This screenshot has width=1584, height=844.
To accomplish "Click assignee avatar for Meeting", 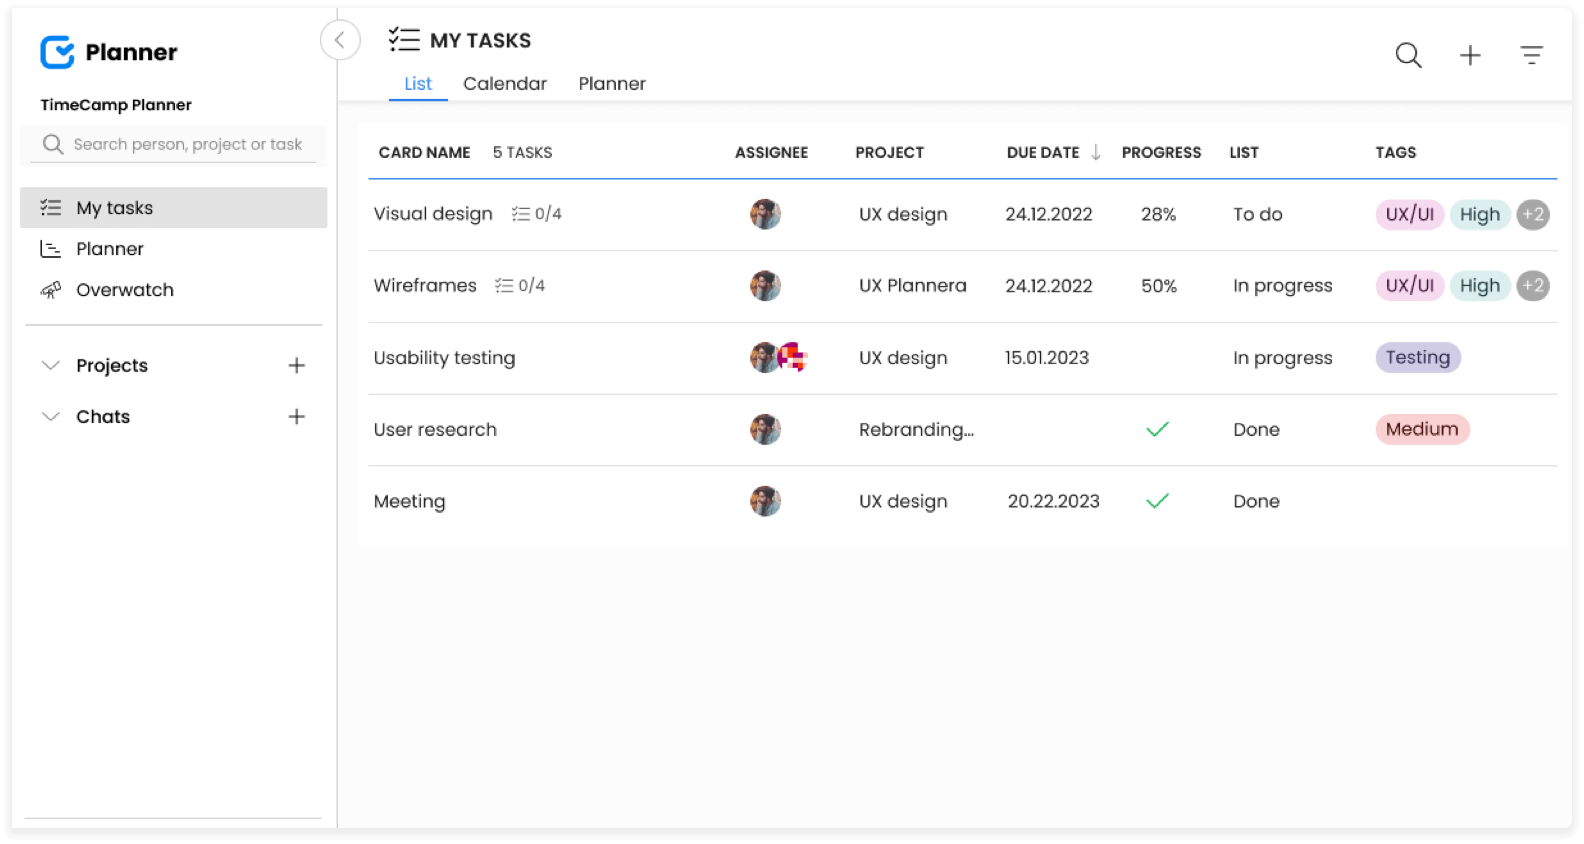I will [x=765, y=501].
